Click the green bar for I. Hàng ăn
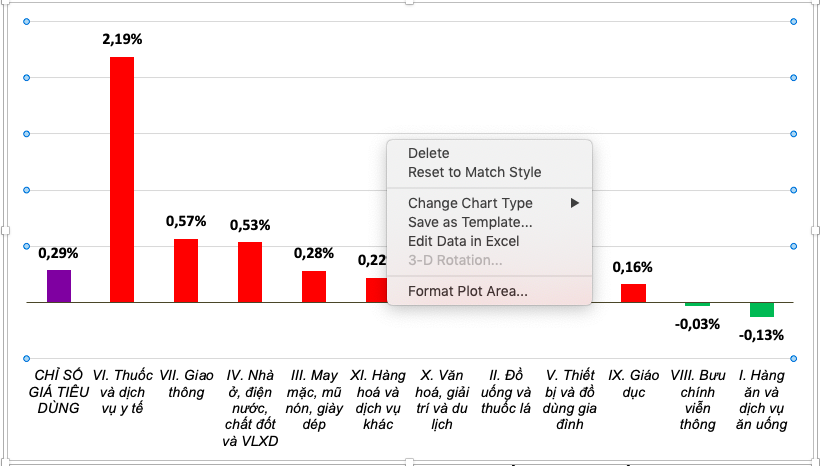 (x=762, y=309)
